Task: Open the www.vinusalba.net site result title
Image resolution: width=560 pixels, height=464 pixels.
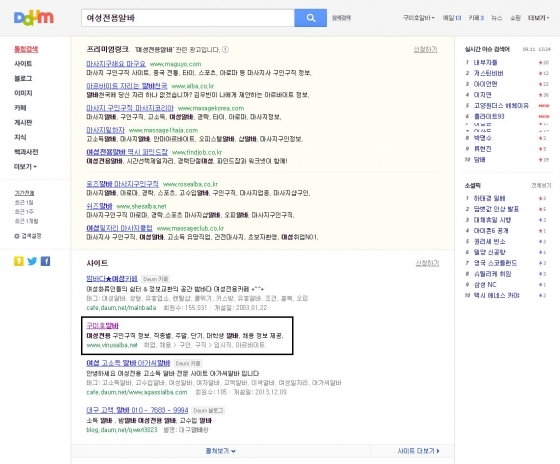Action: point(102,325)
